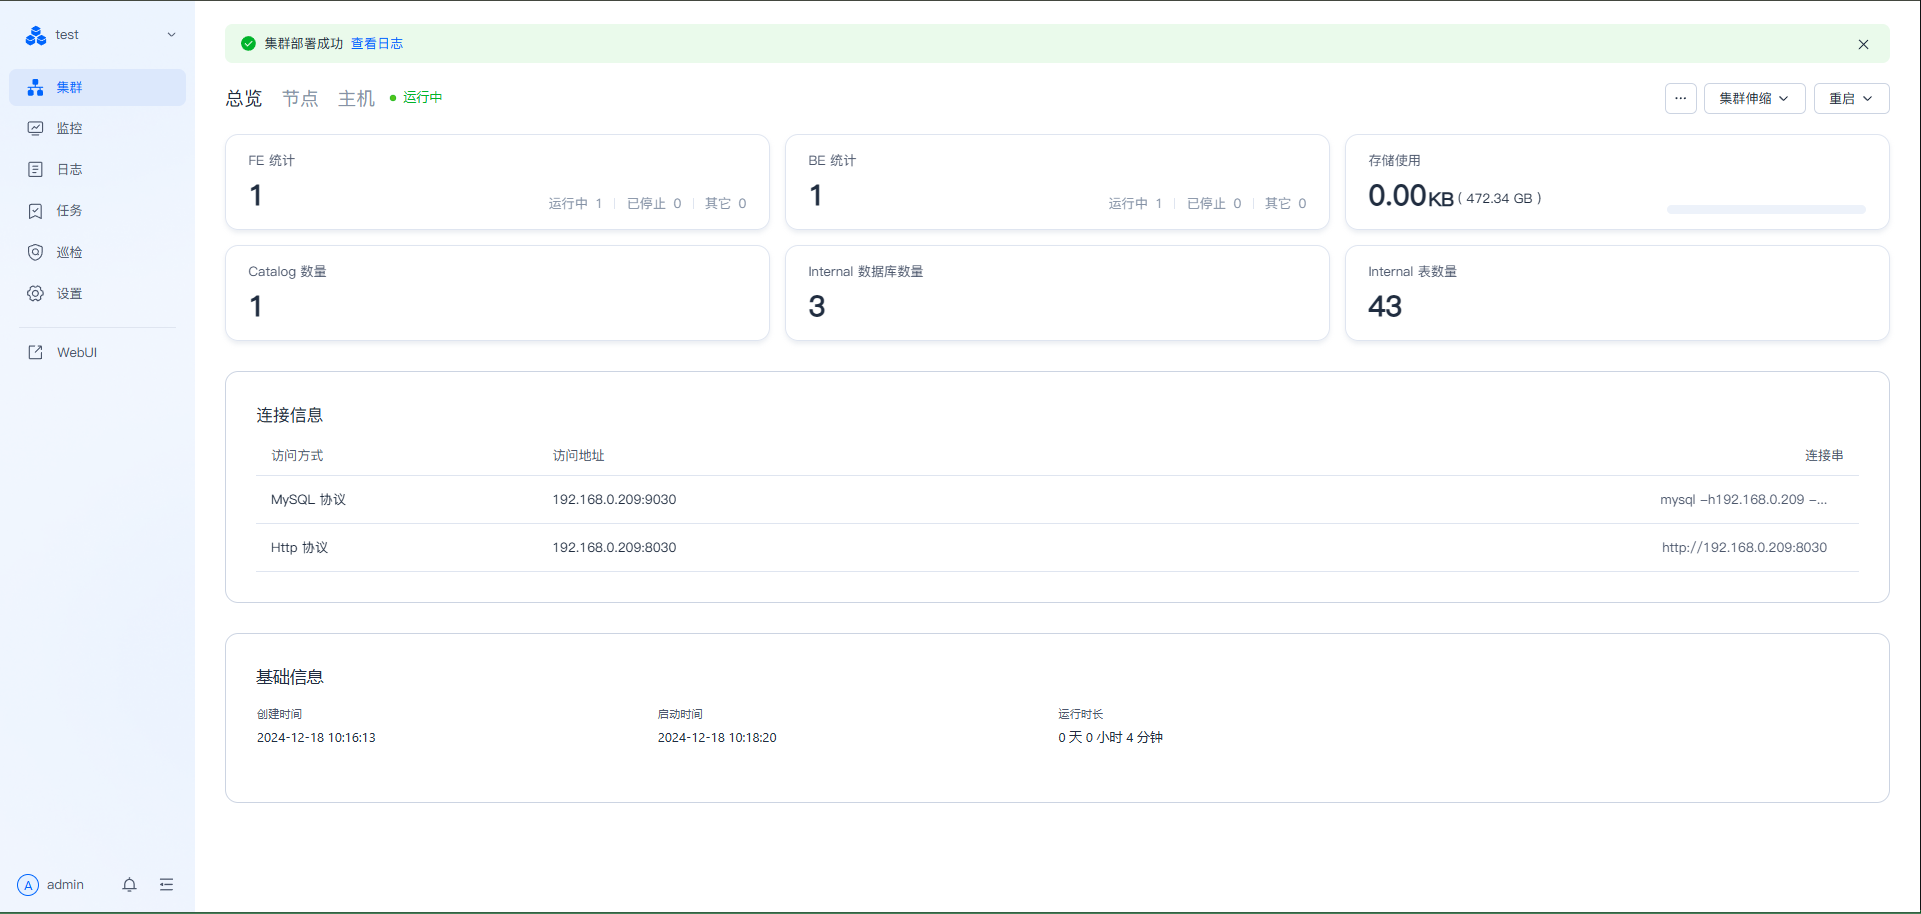Expand the test cluster selector dropdown
This screenshot has width=1921, height=914.
pos(171,35)
